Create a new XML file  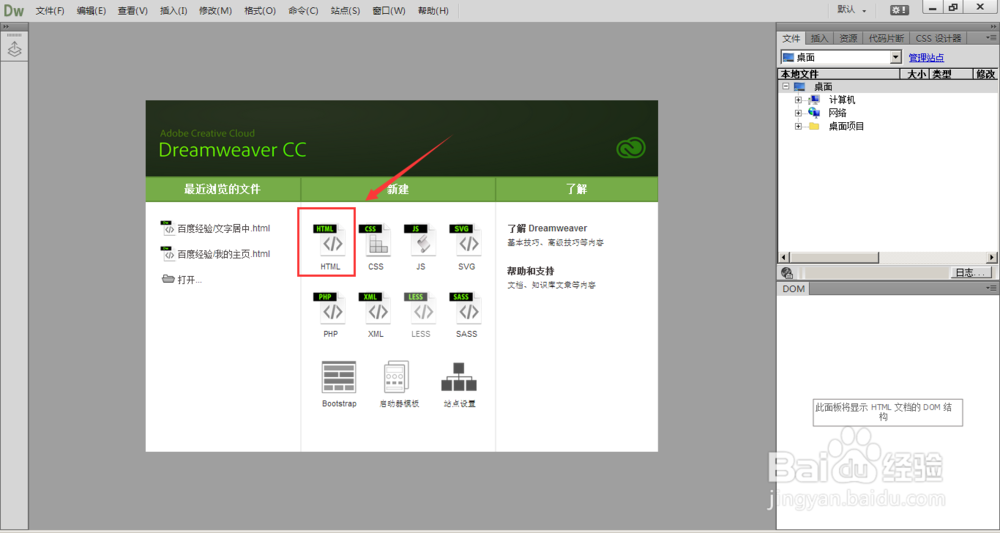click(376, 316)
